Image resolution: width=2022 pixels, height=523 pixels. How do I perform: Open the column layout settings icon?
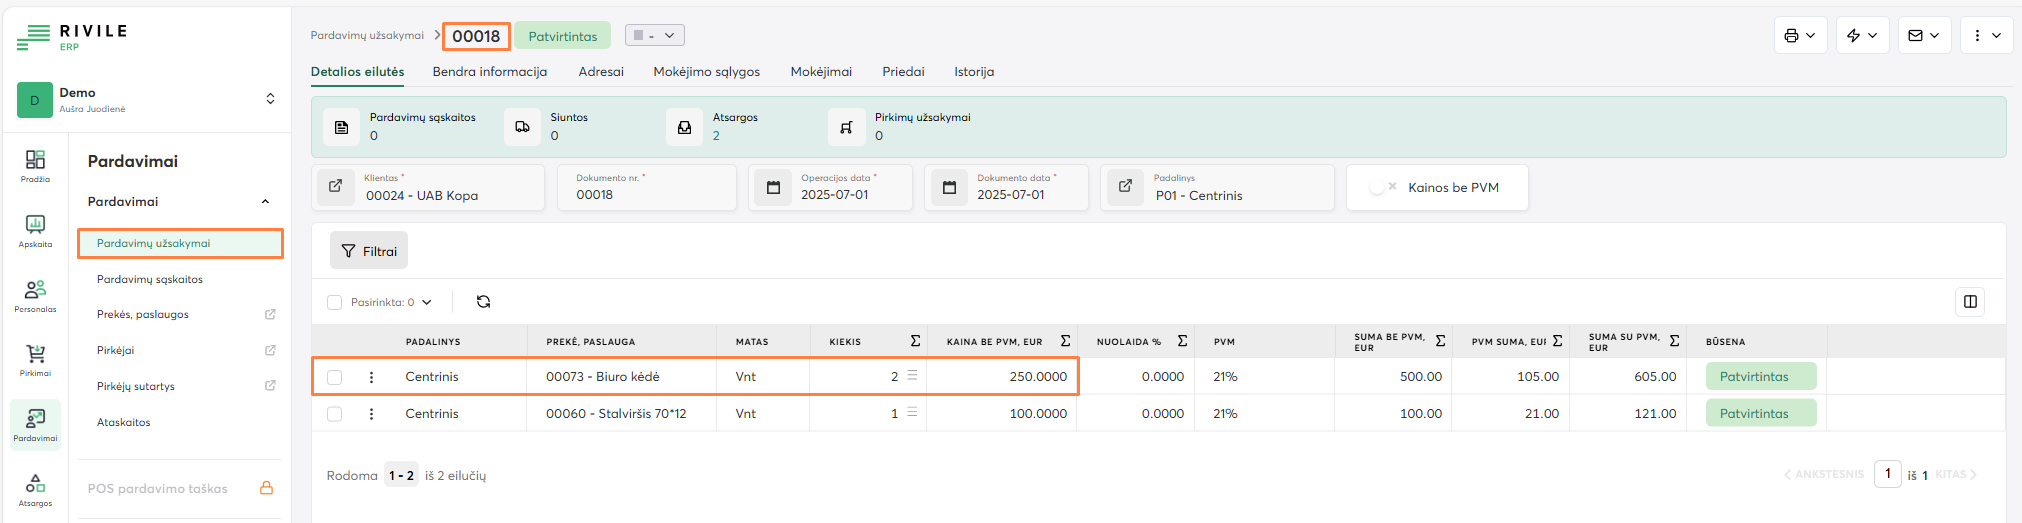1970,302
